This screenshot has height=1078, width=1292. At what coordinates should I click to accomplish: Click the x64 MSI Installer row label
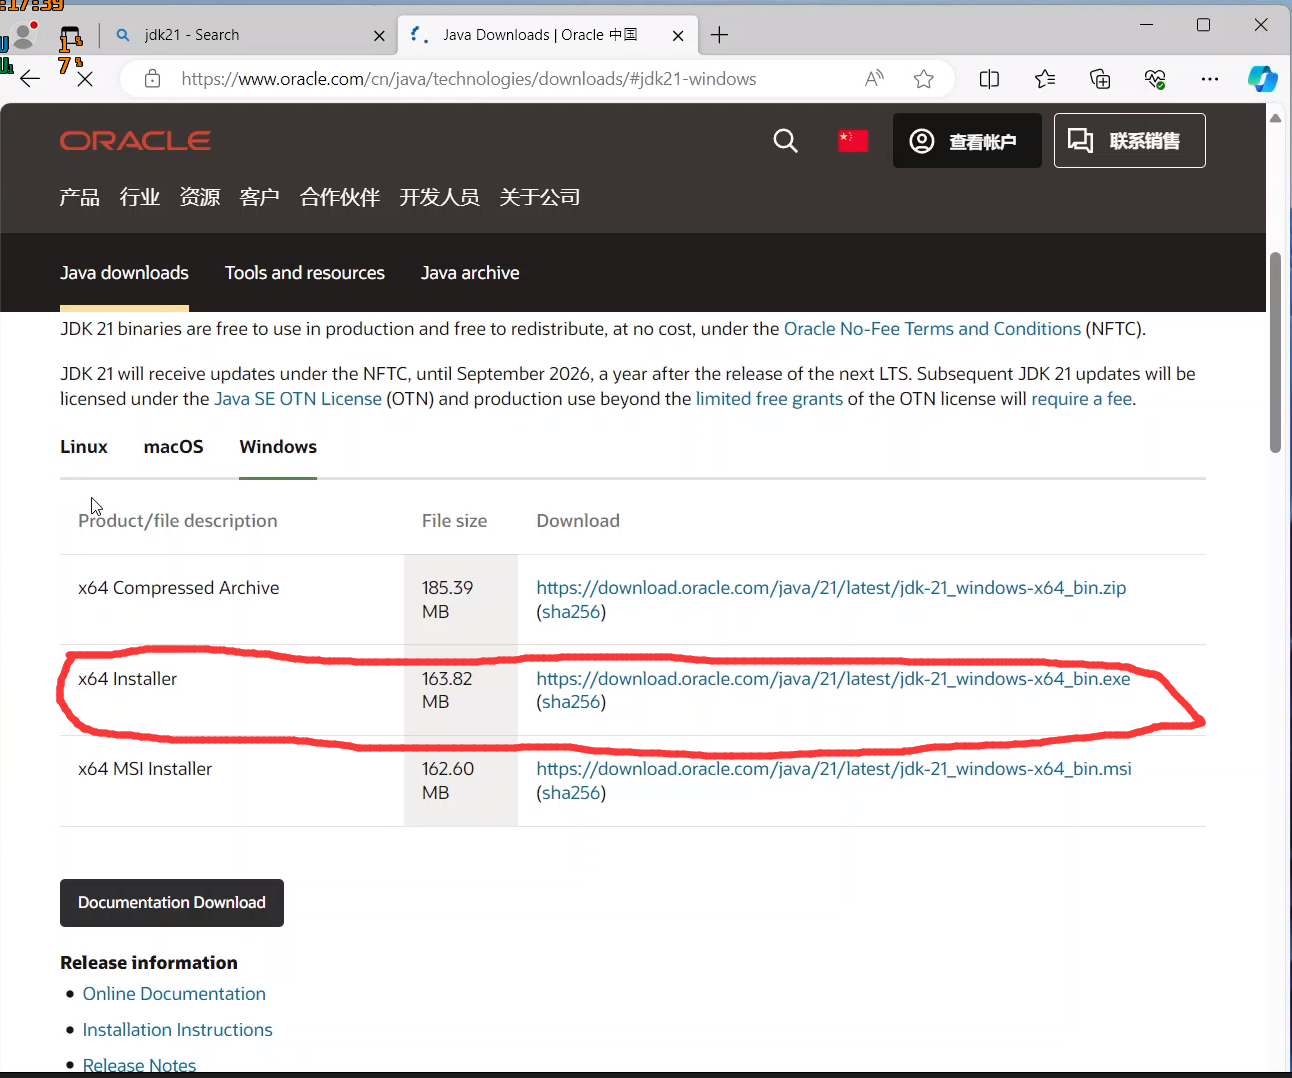145,769
